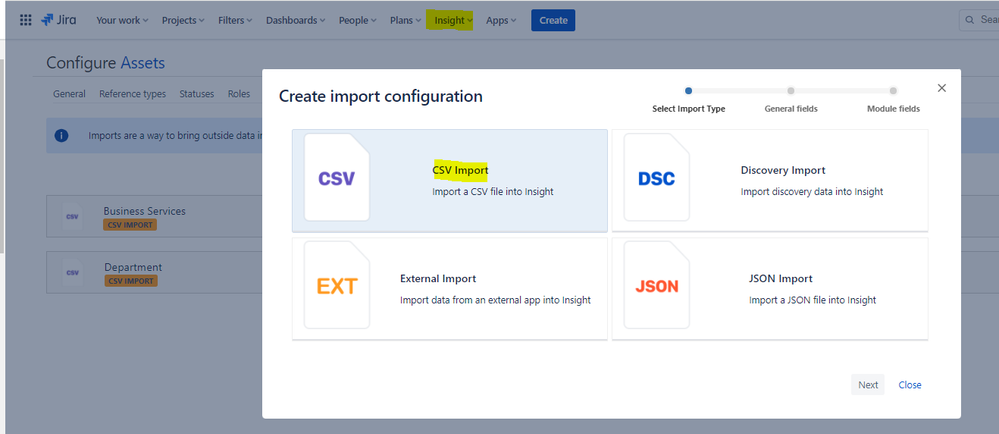Click CSV IMPORT badge under Department

pos(131,280)
